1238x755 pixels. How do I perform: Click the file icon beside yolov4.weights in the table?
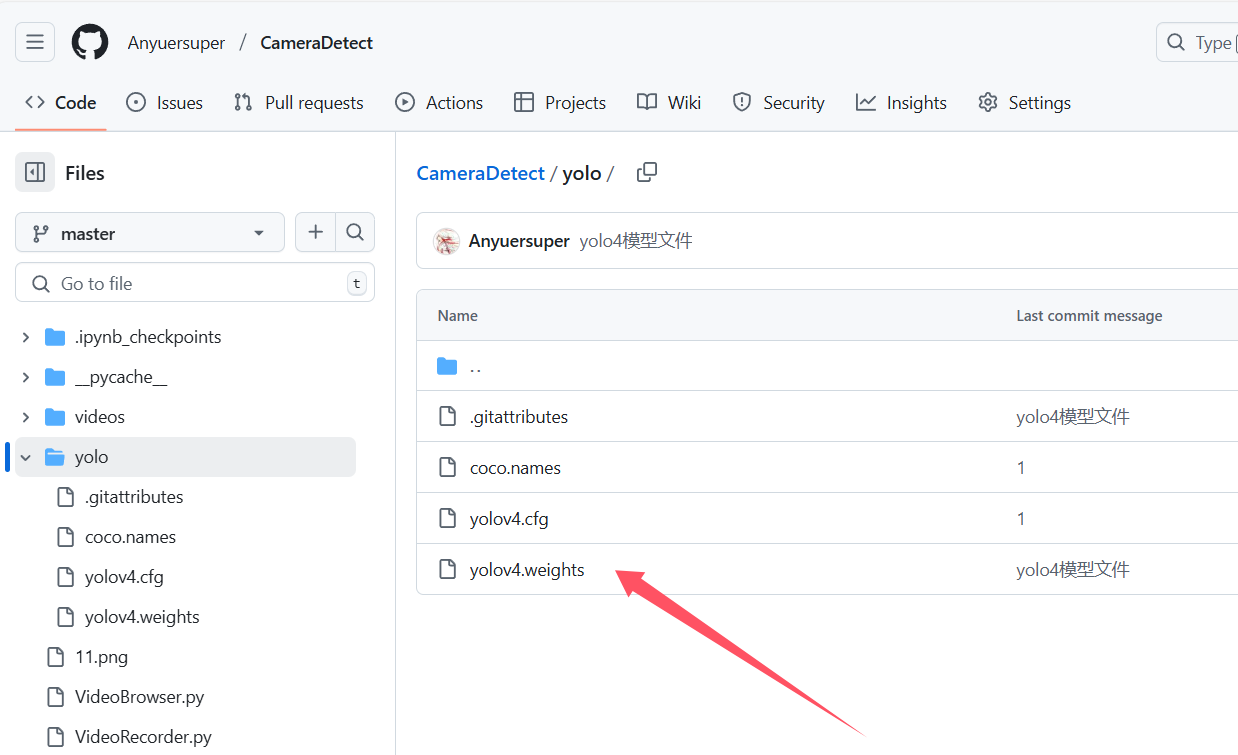[x=448, y=570]
